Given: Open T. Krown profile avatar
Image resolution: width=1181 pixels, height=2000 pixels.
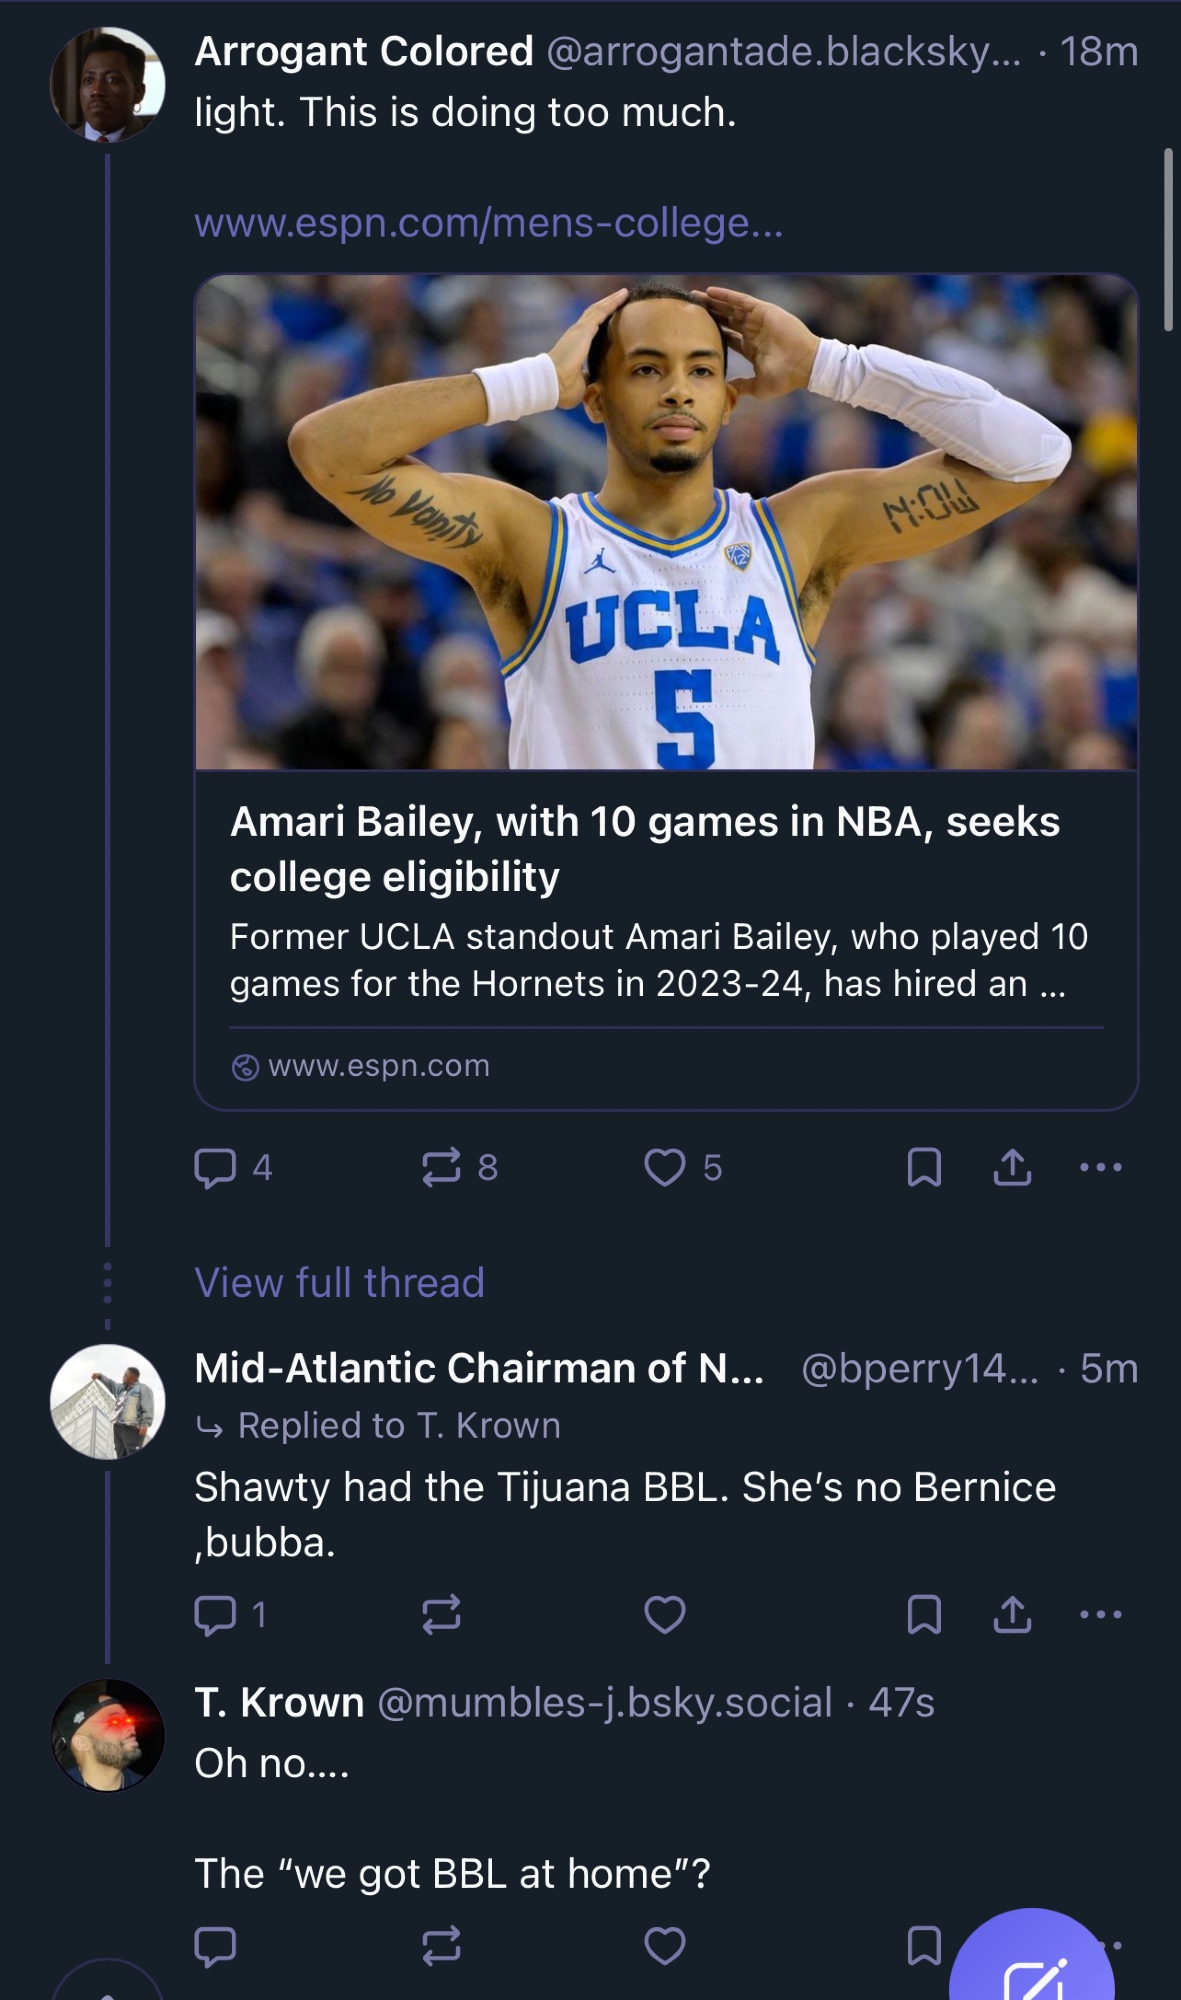Looking at the screenshot, I should pos(107,1735).
